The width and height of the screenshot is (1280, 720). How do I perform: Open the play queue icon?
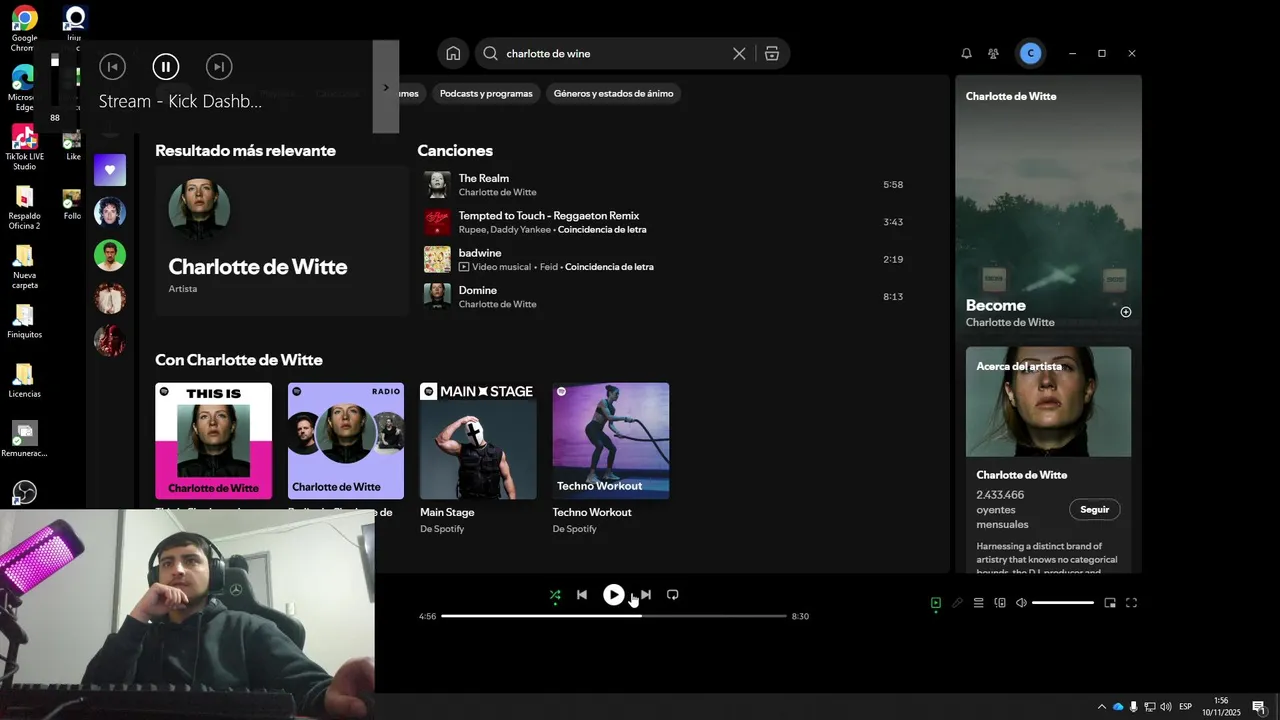tap(979, 603)
